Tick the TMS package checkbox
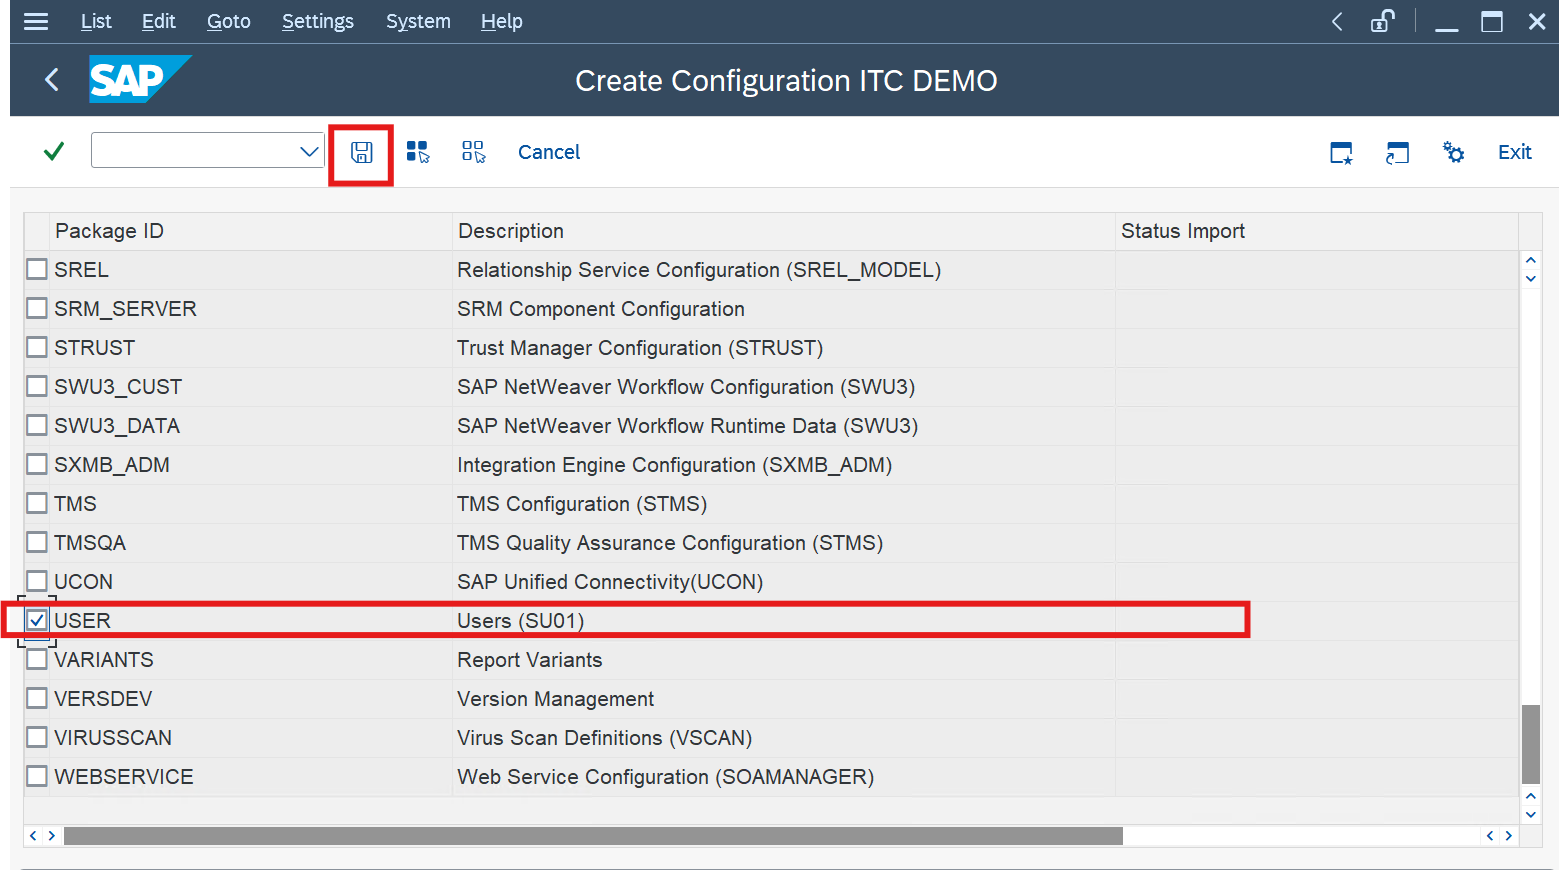The height and width of the screenshot is (870, 1559). point(37,503)
